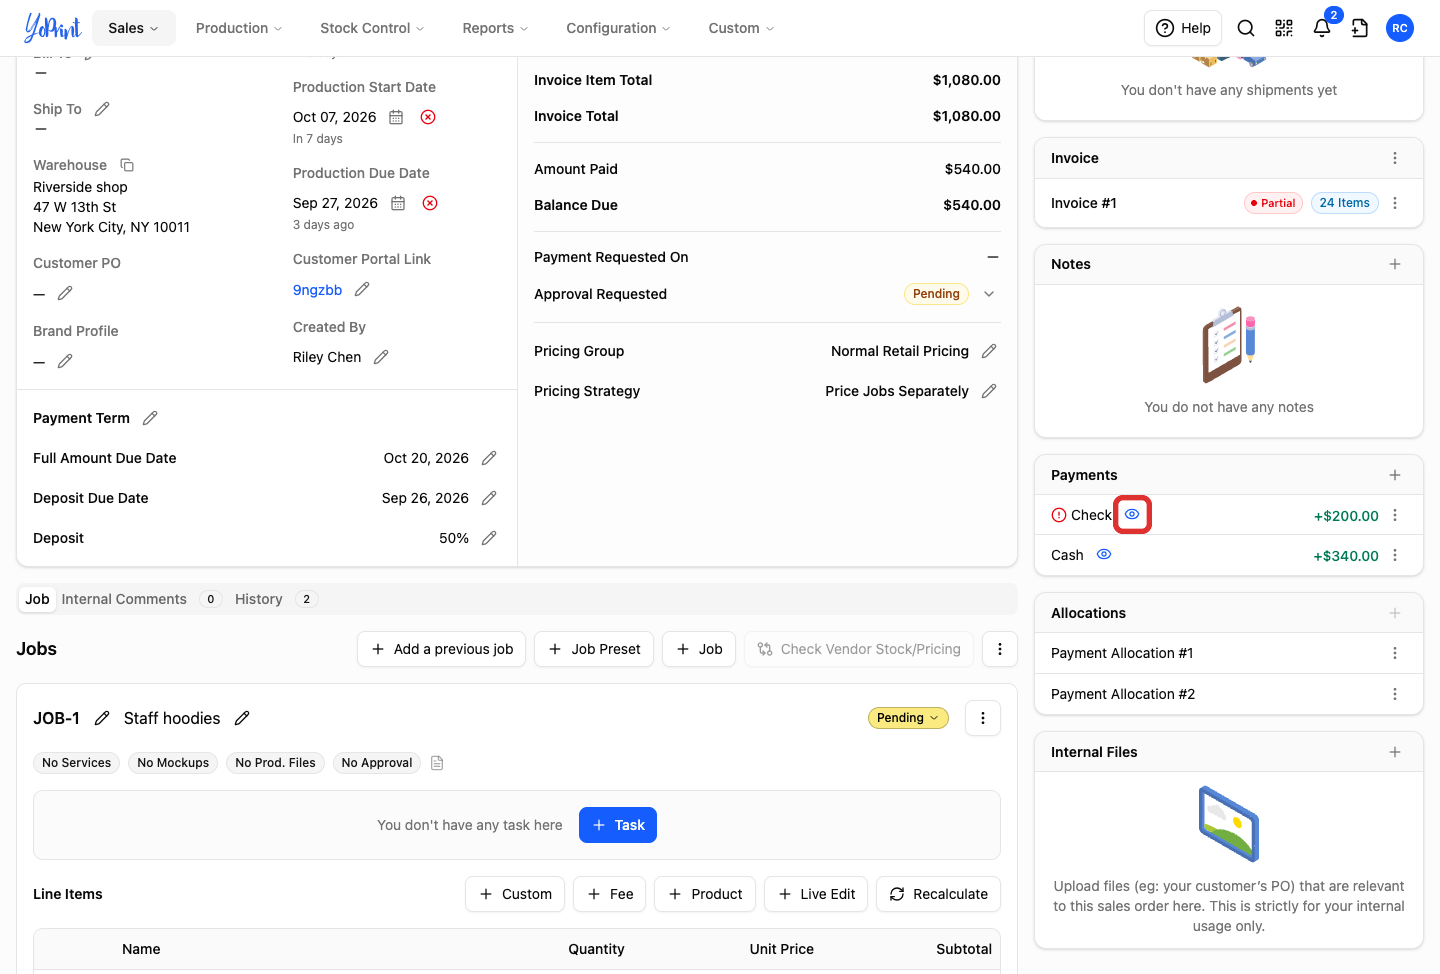This screenshot has width=1440, height=974.
Task: Open the Stock Control menu
Action: click(x=372, y=28)
